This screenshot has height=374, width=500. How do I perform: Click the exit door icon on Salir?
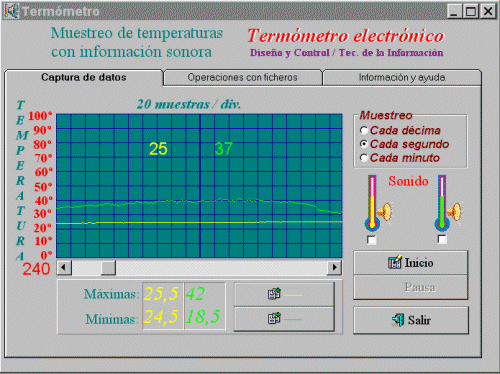(x=398, y=320)
